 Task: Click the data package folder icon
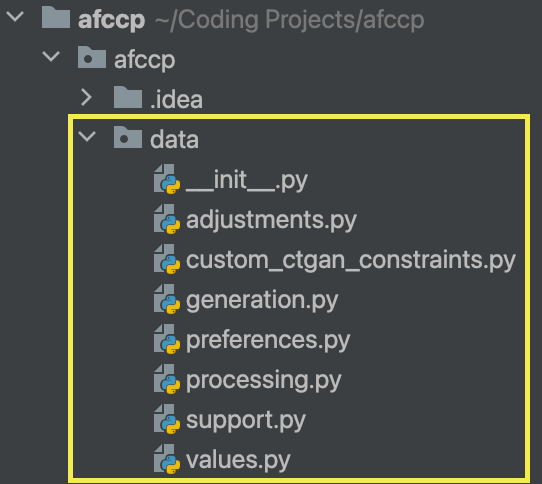point(128,137)
